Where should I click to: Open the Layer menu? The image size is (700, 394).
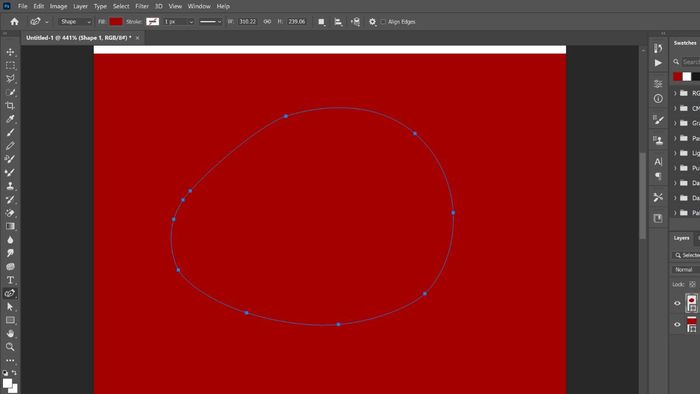point(80,6)
